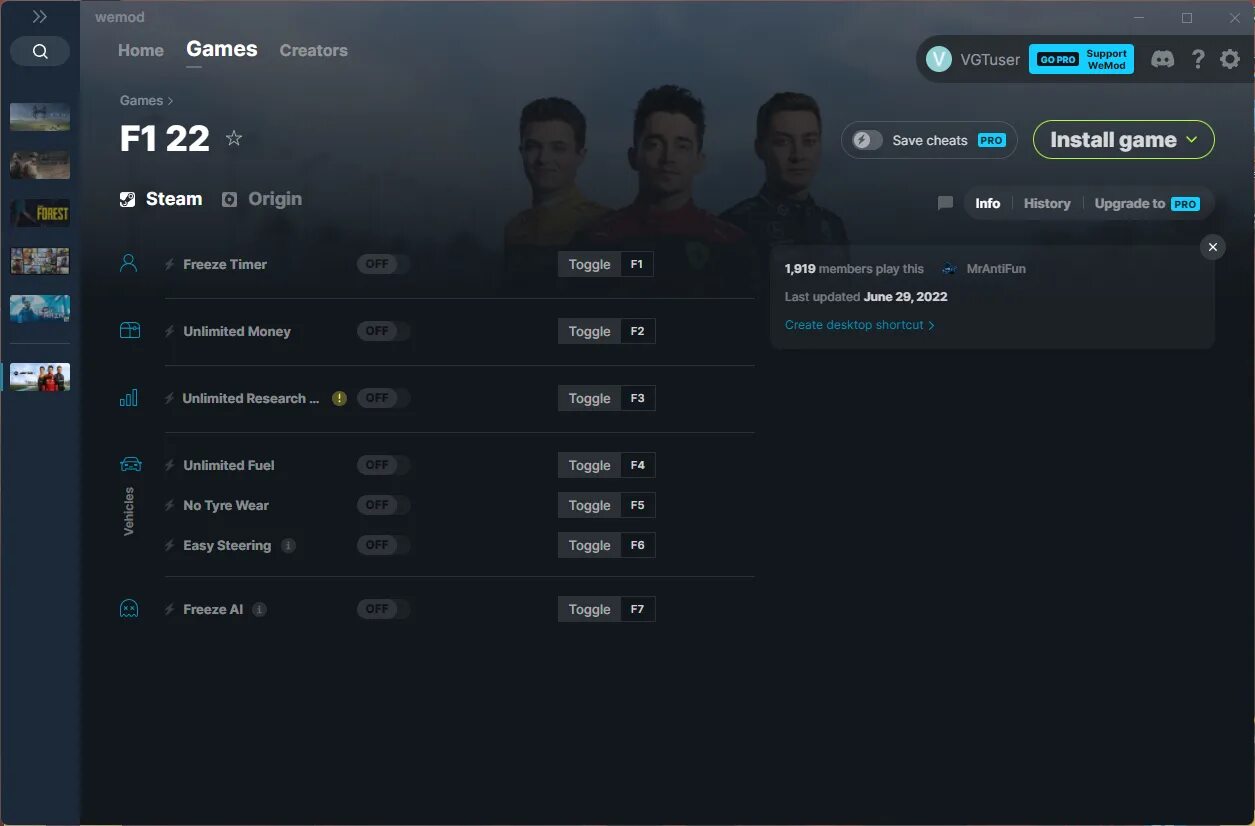Image resolution: width=1255 pixels, height=826 pixels.
Task: Show the Unlimited Research warning icon
Action: coord(339,398)
